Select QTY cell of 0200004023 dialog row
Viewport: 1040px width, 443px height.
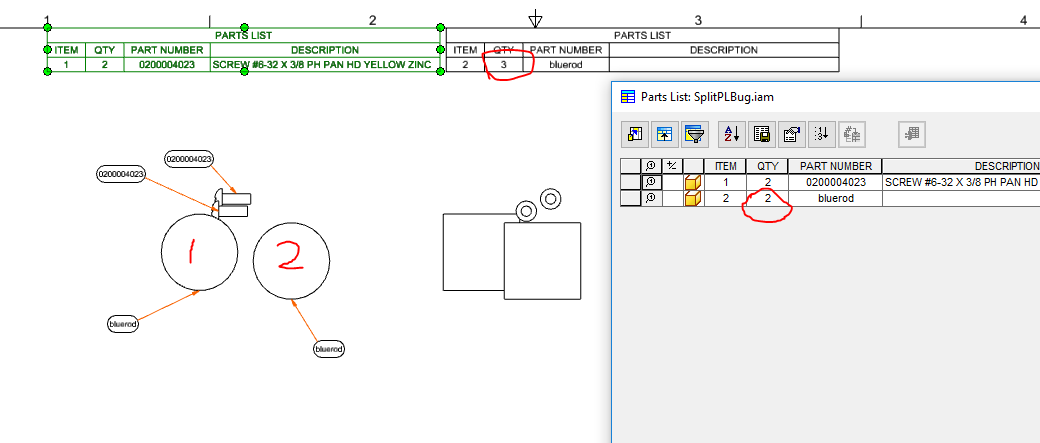click(767, 182)
